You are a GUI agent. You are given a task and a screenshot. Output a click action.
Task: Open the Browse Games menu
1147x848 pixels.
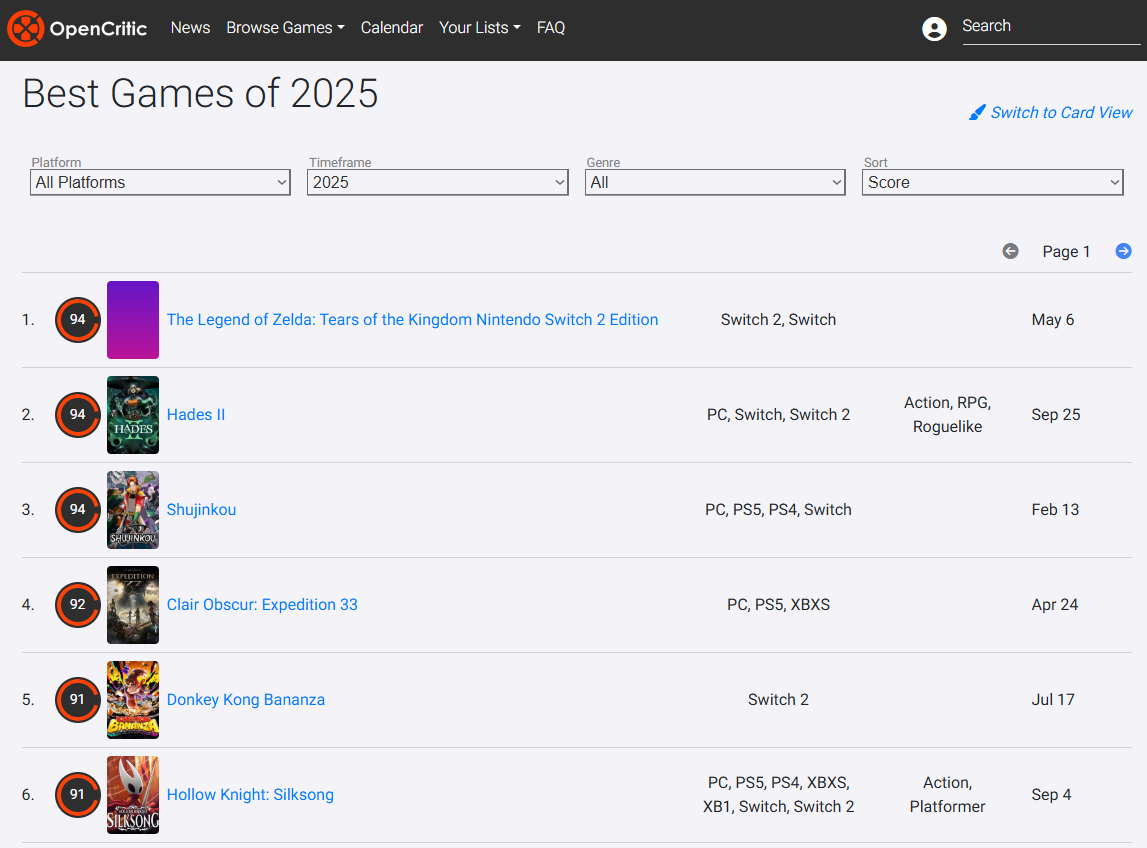285,28
